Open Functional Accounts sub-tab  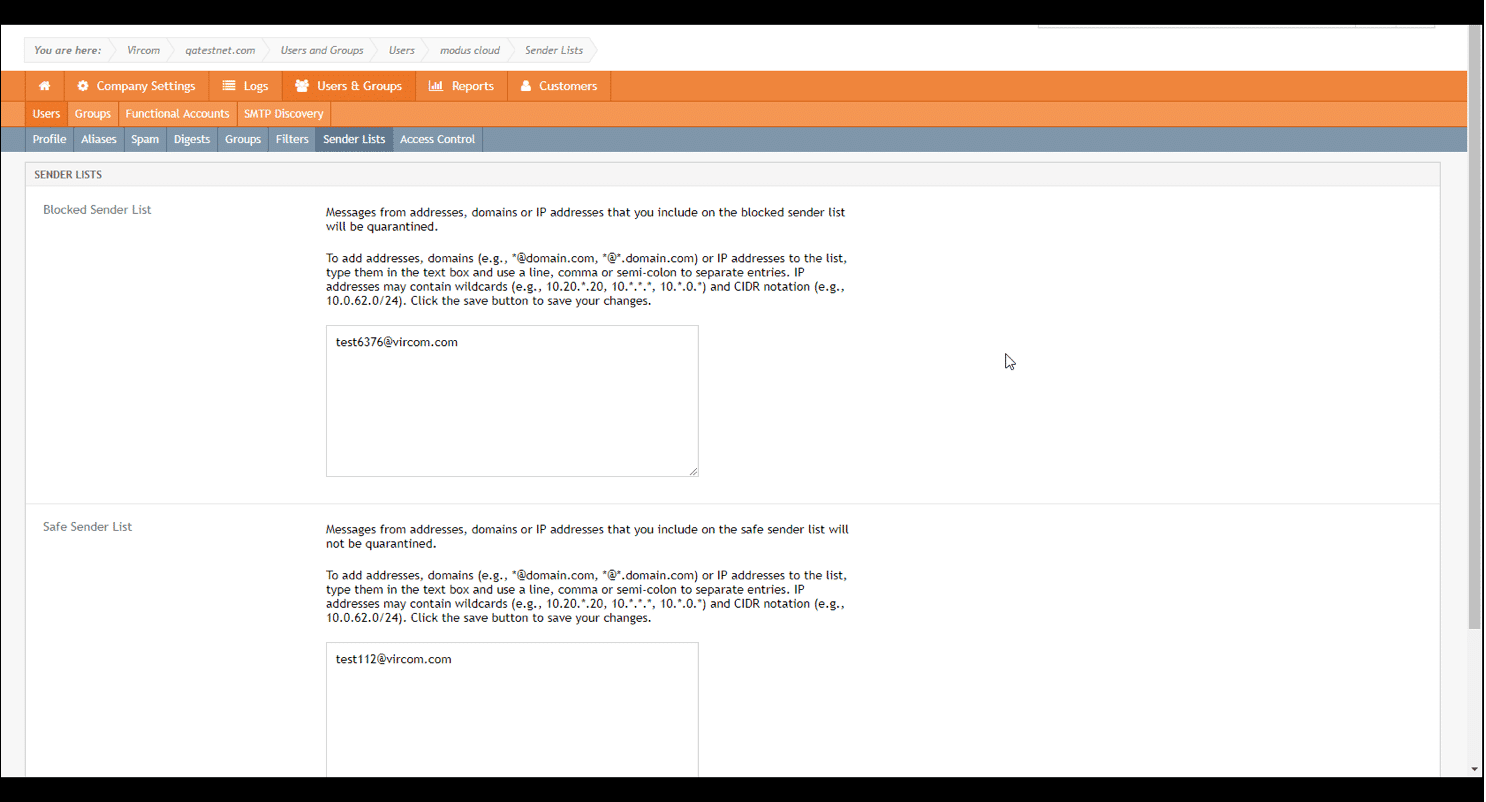tap(177, 114)
